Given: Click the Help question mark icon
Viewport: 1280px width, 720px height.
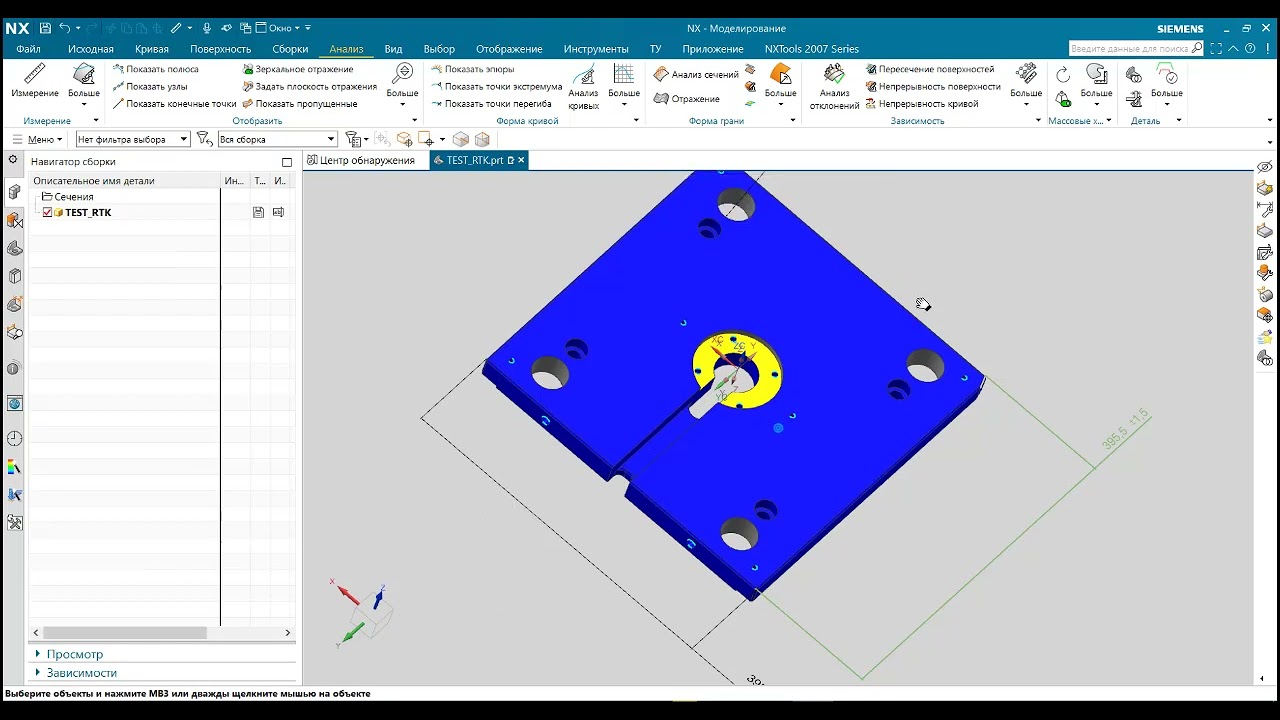Looking at the screenshot, I should (x=1250, y=48).
